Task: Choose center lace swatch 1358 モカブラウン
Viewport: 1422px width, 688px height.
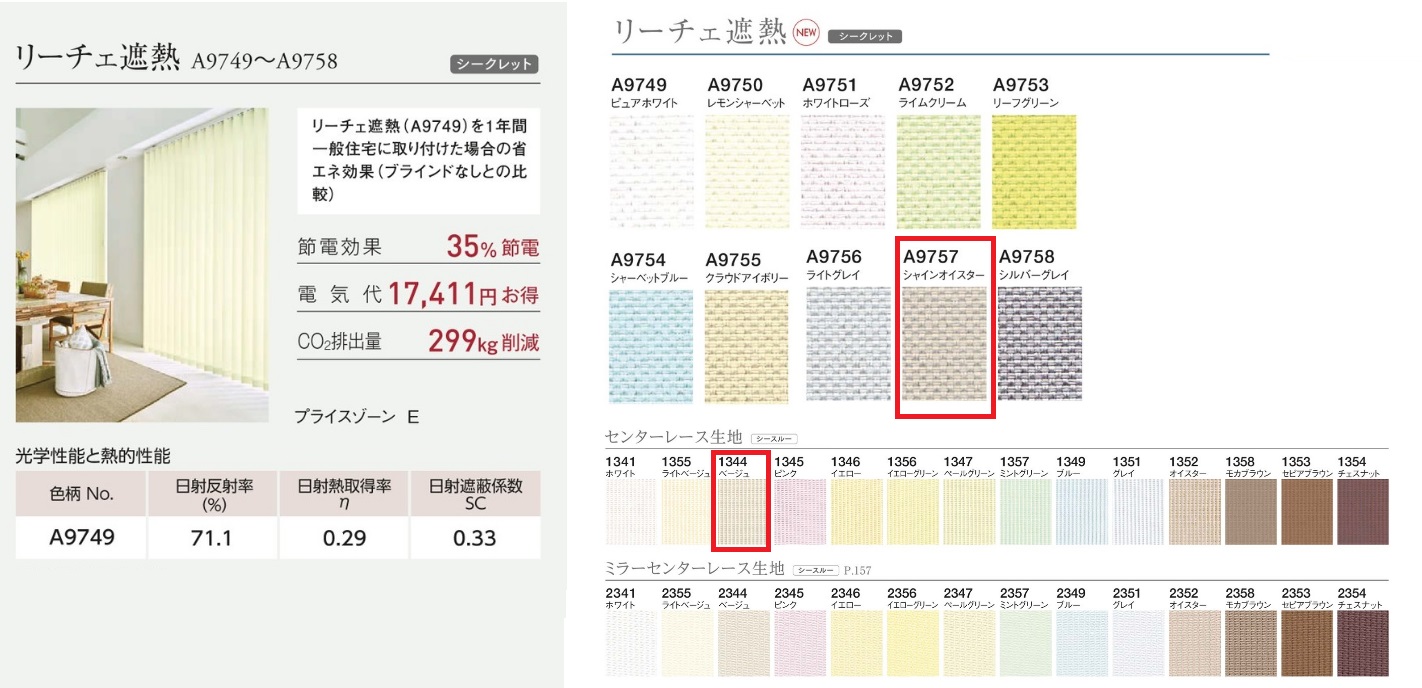Action: point(1251,511)
